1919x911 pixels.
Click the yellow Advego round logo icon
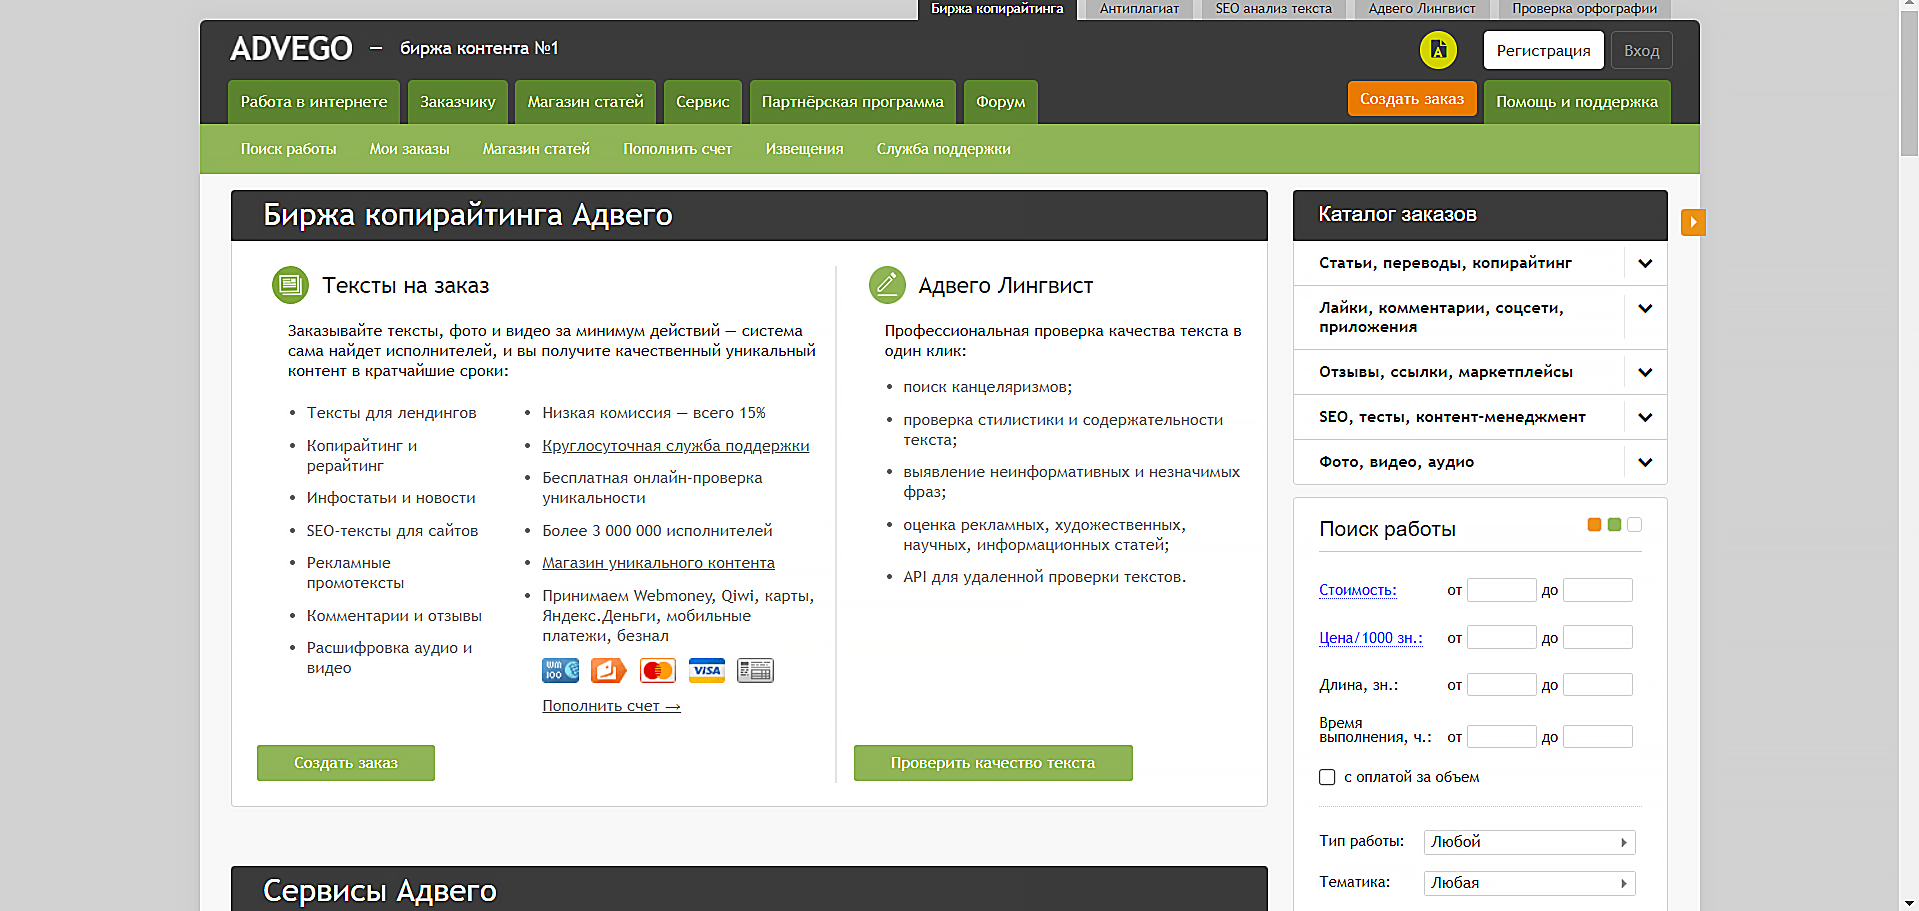tap(1438, 50)
